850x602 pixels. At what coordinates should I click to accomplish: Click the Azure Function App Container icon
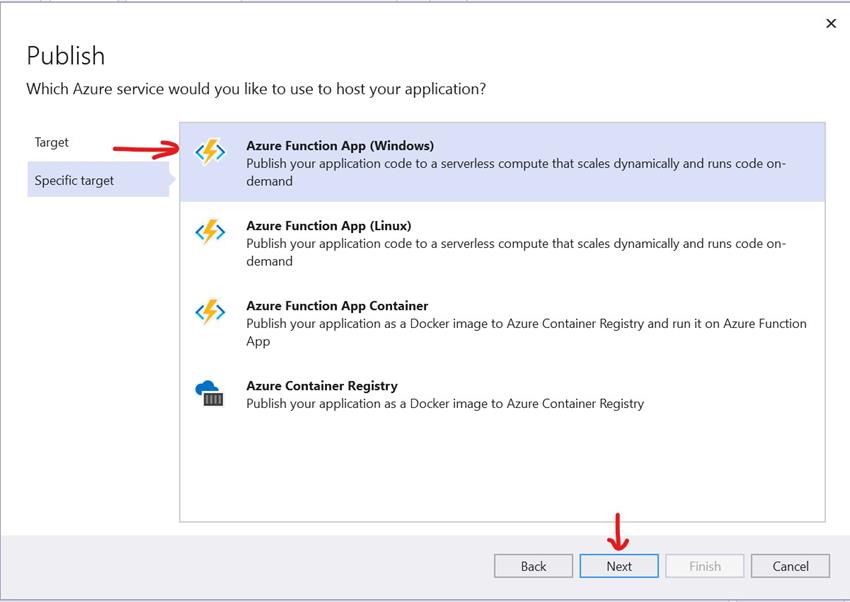click(210, 313)
